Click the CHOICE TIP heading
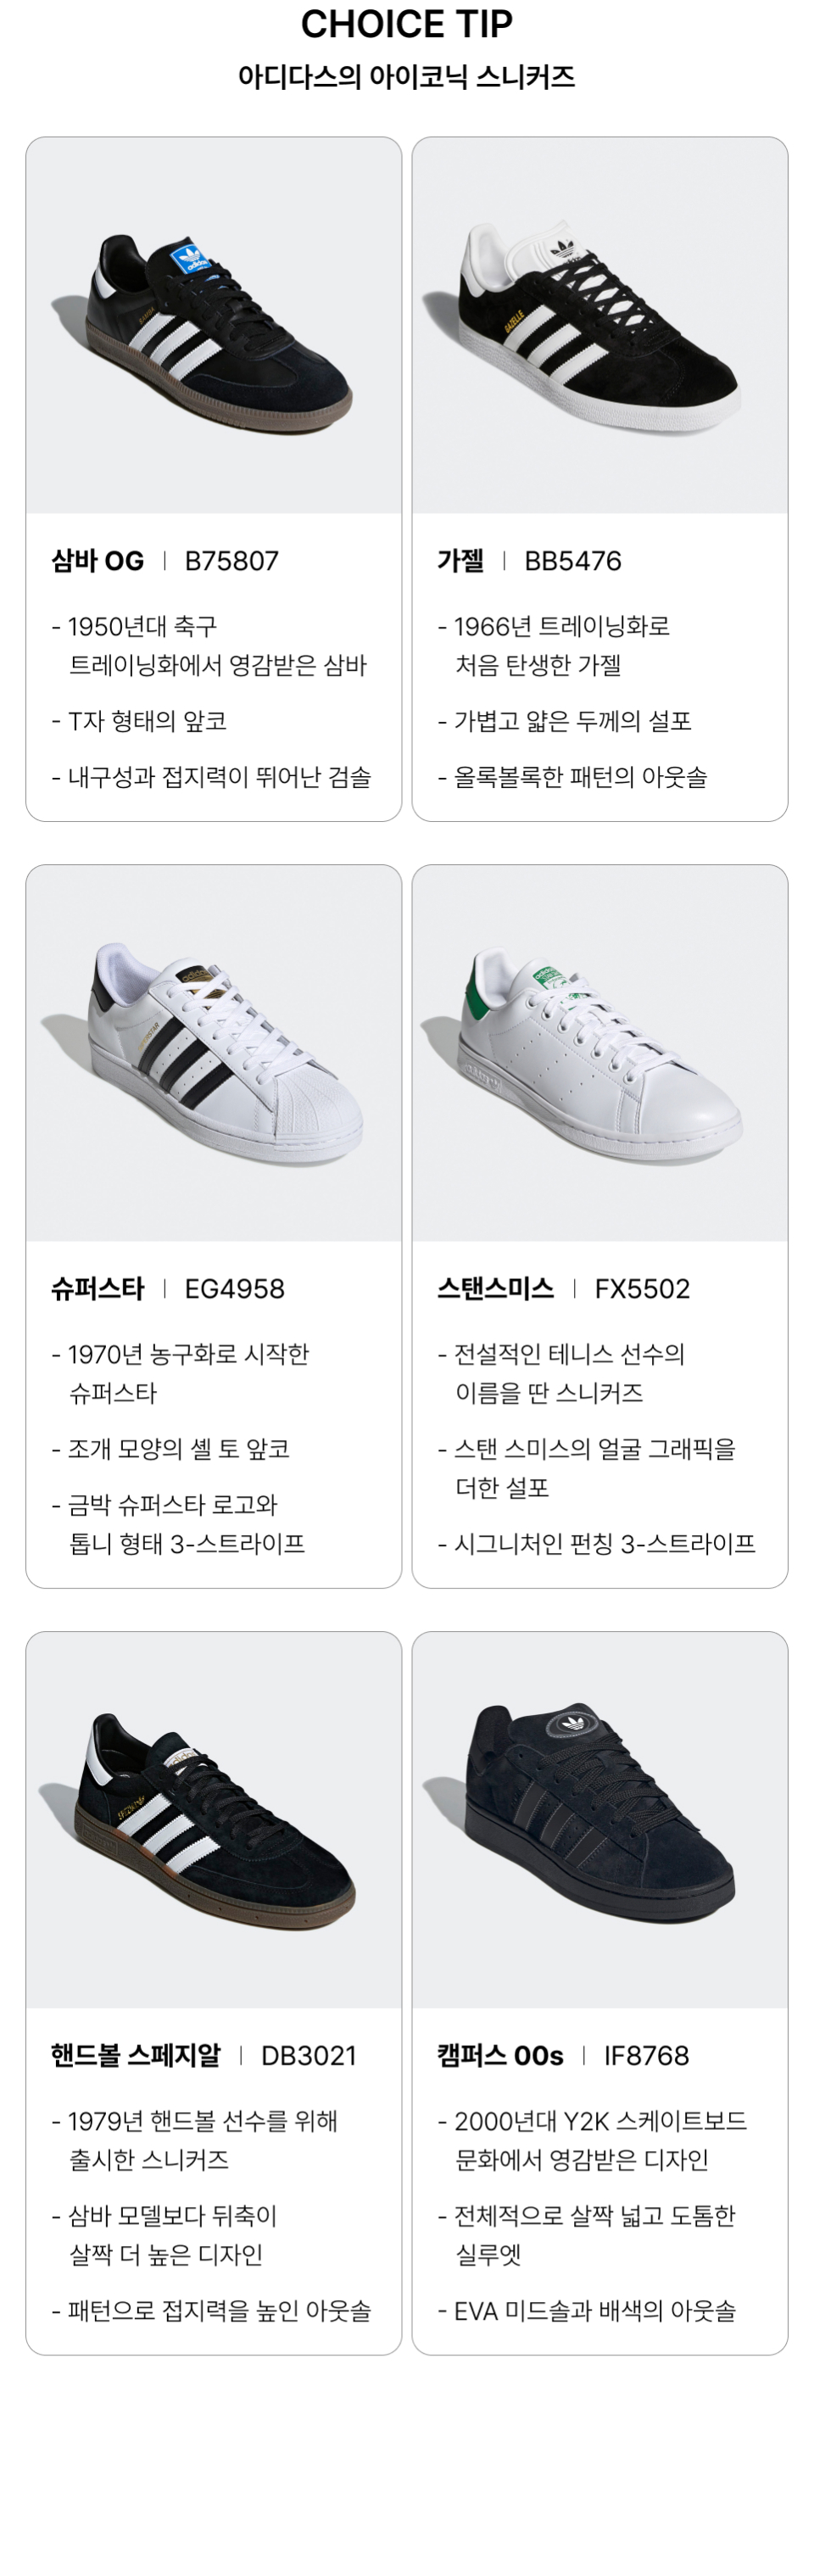The image size is (814, 2576). 407,24
